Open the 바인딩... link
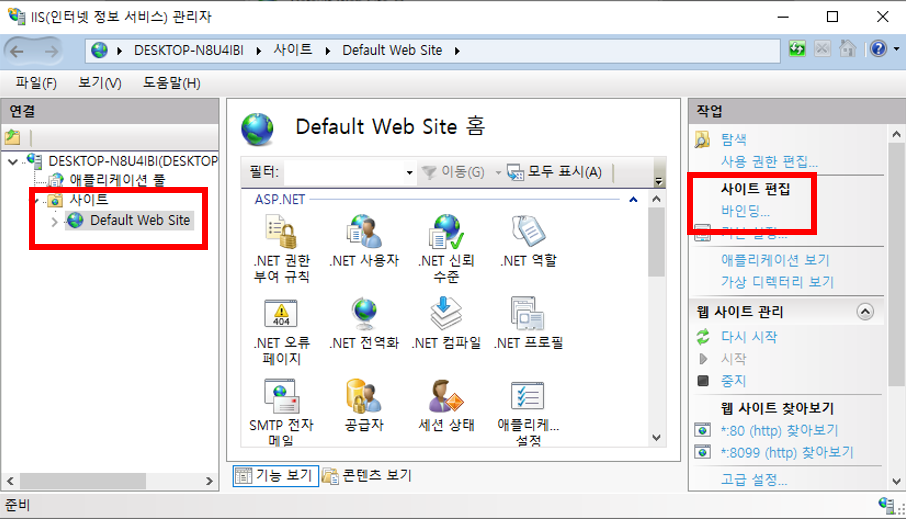 click(745, 211)
